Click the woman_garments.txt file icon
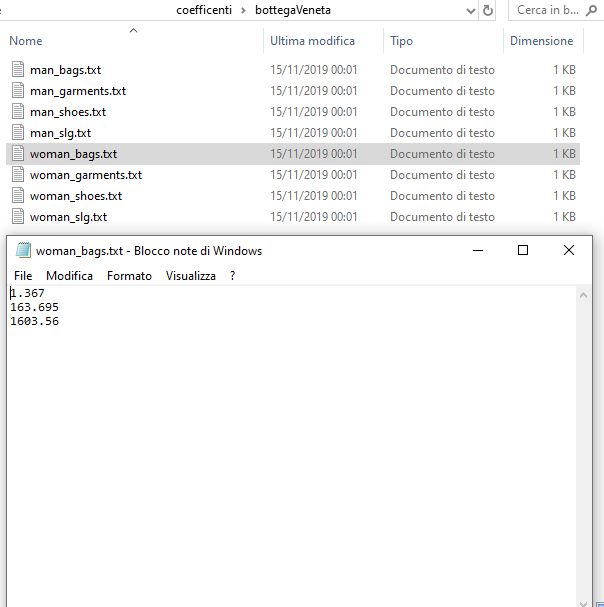The width and height of the screenshot is (604, 607). [x=18, y=175]
